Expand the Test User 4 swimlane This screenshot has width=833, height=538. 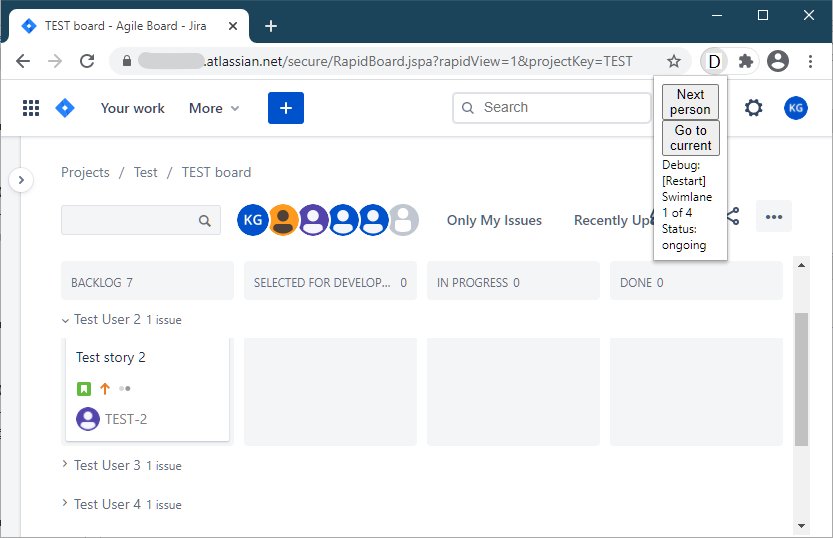point(65,502)
